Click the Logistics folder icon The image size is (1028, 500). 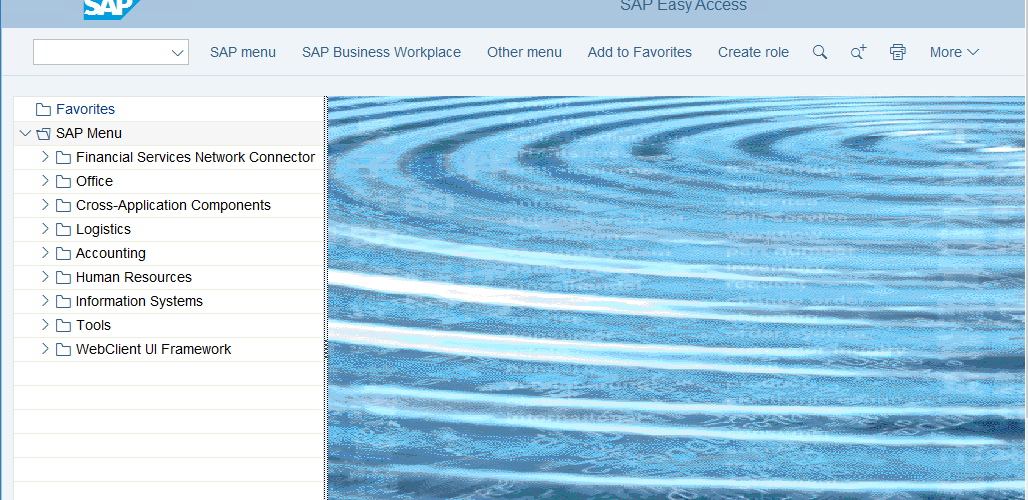[63, 229]
